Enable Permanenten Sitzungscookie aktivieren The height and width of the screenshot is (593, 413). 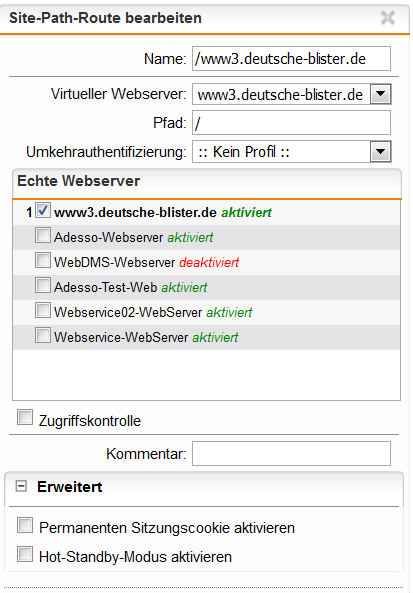[25, 525]
